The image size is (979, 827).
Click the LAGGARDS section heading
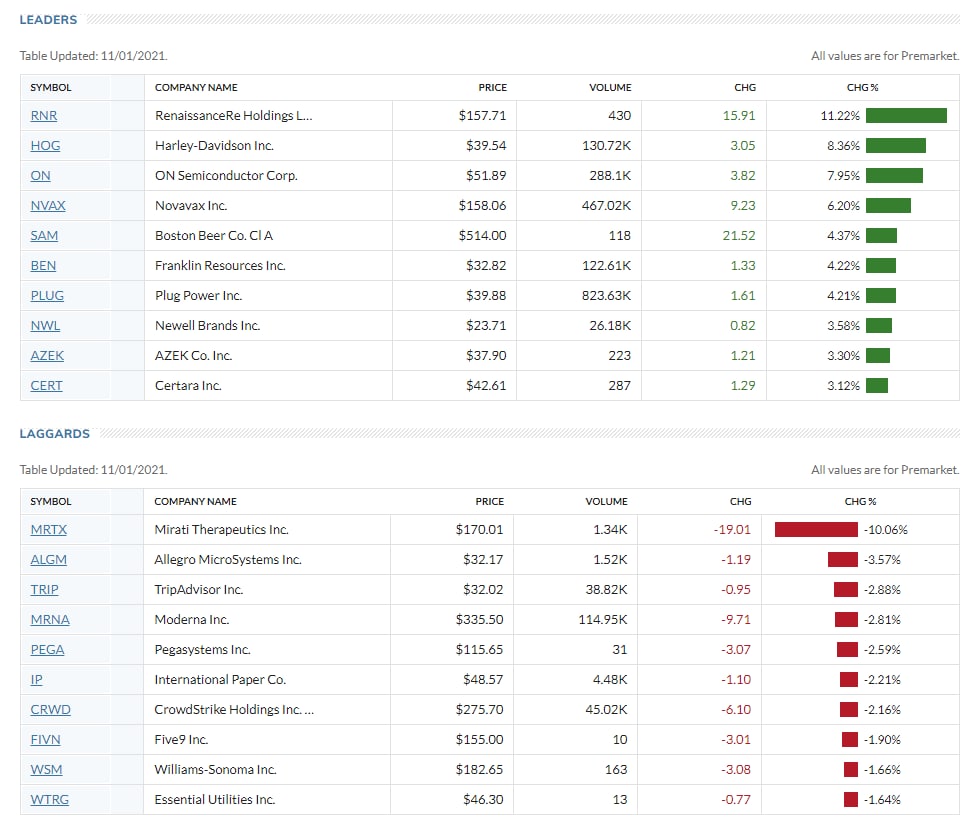click(x=54, y=433)
